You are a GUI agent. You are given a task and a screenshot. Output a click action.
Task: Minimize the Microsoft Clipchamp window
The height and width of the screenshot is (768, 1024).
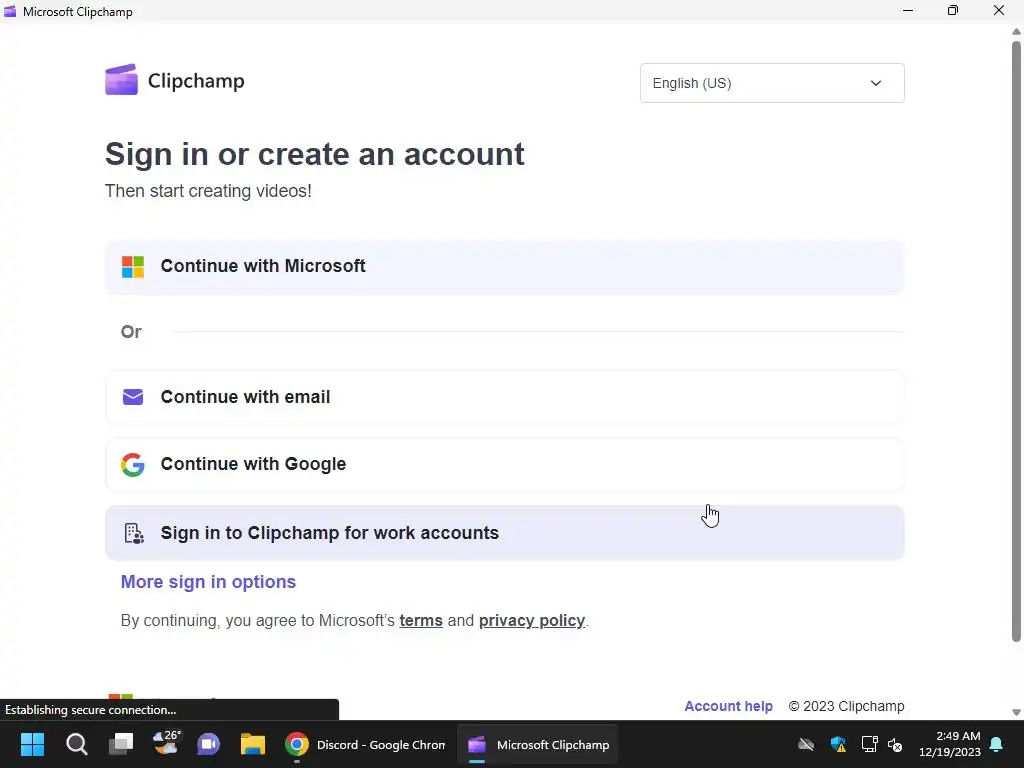pyautogui.click(x=908, y=10)
